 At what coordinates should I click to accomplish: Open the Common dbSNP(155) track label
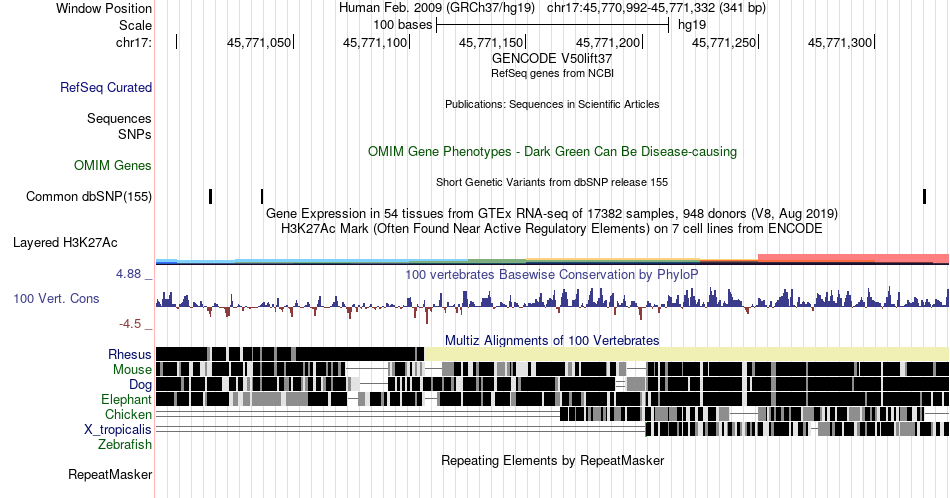[89, 196]
